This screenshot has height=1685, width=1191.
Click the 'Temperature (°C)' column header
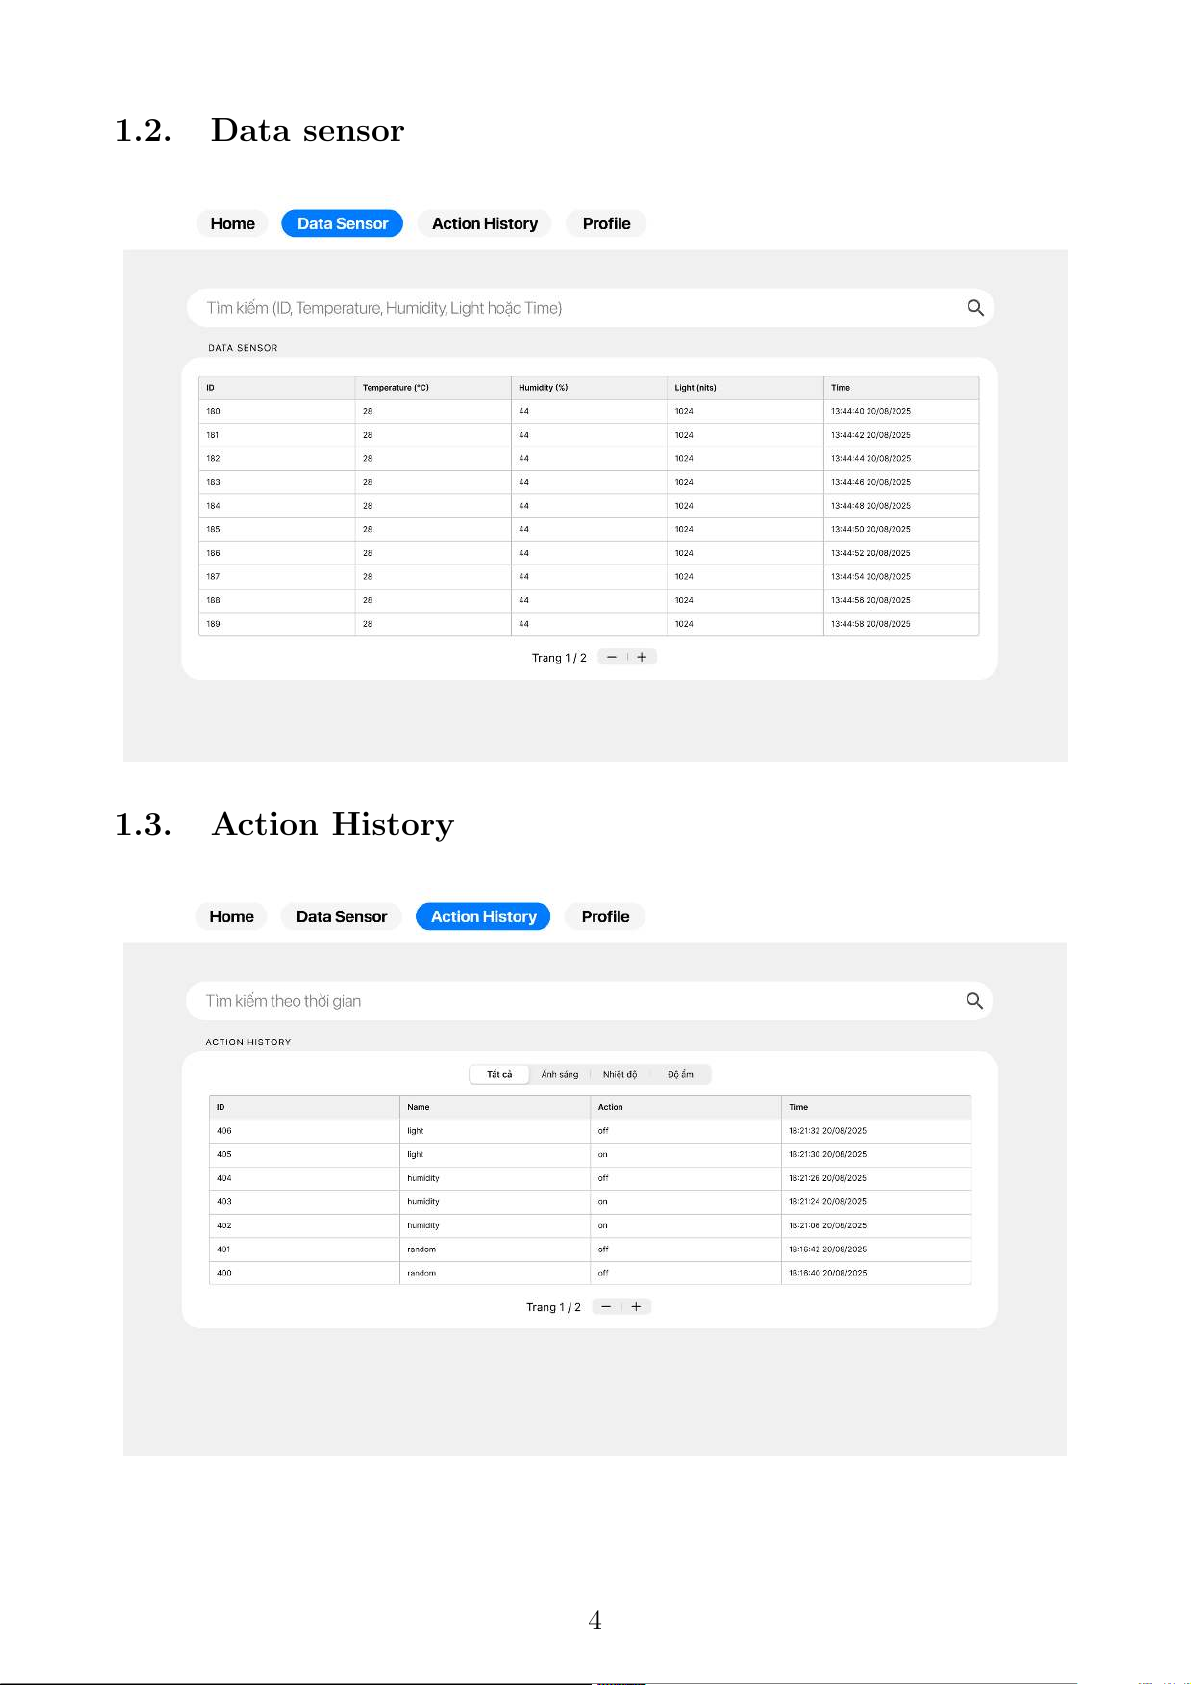[396, 388]
